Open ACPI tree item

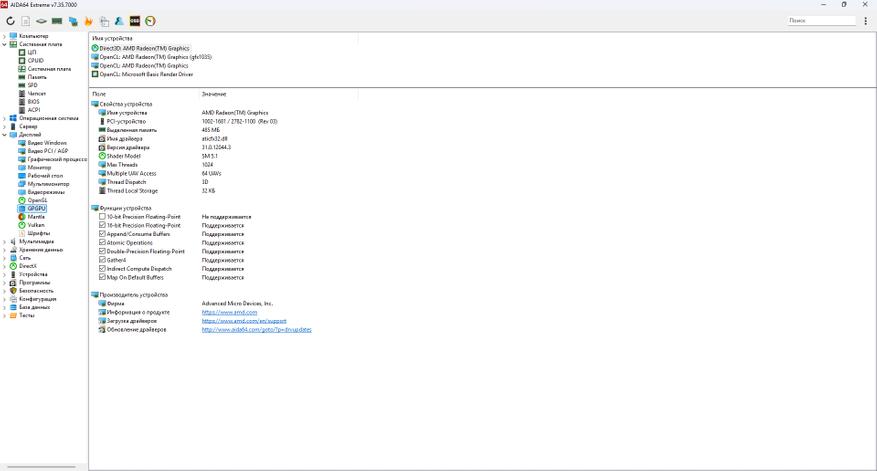(34, 110)
